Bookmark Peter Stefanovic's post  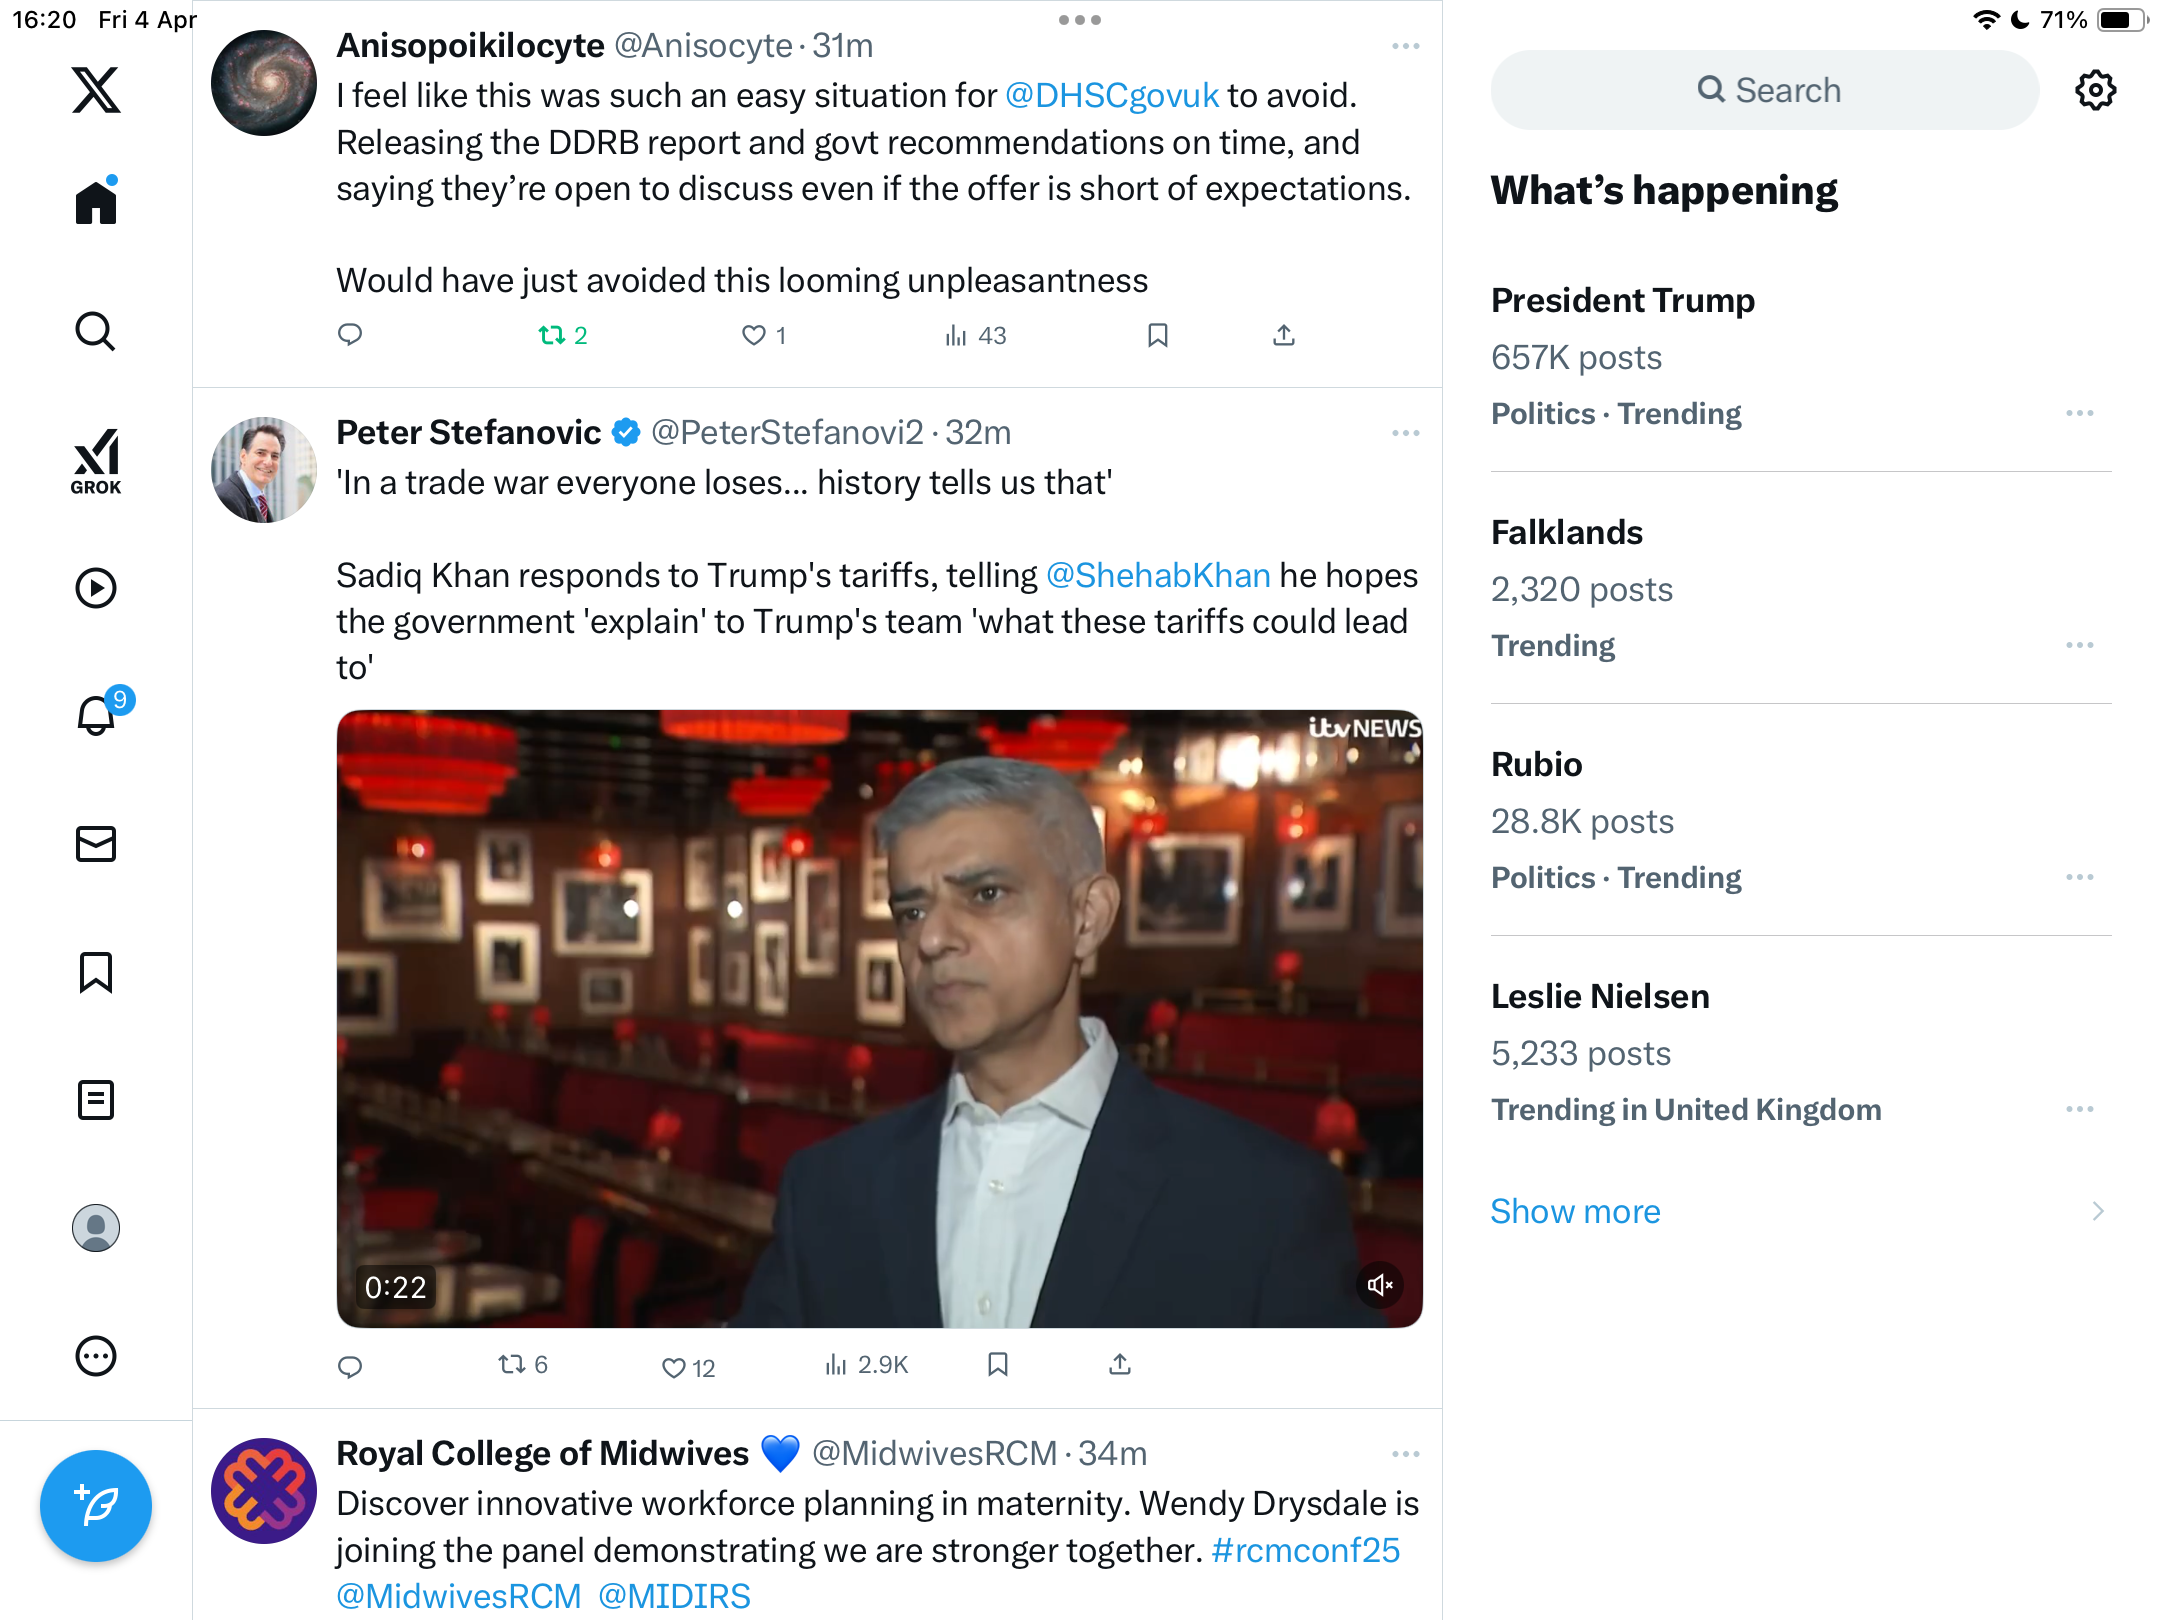coord(997,1365)
